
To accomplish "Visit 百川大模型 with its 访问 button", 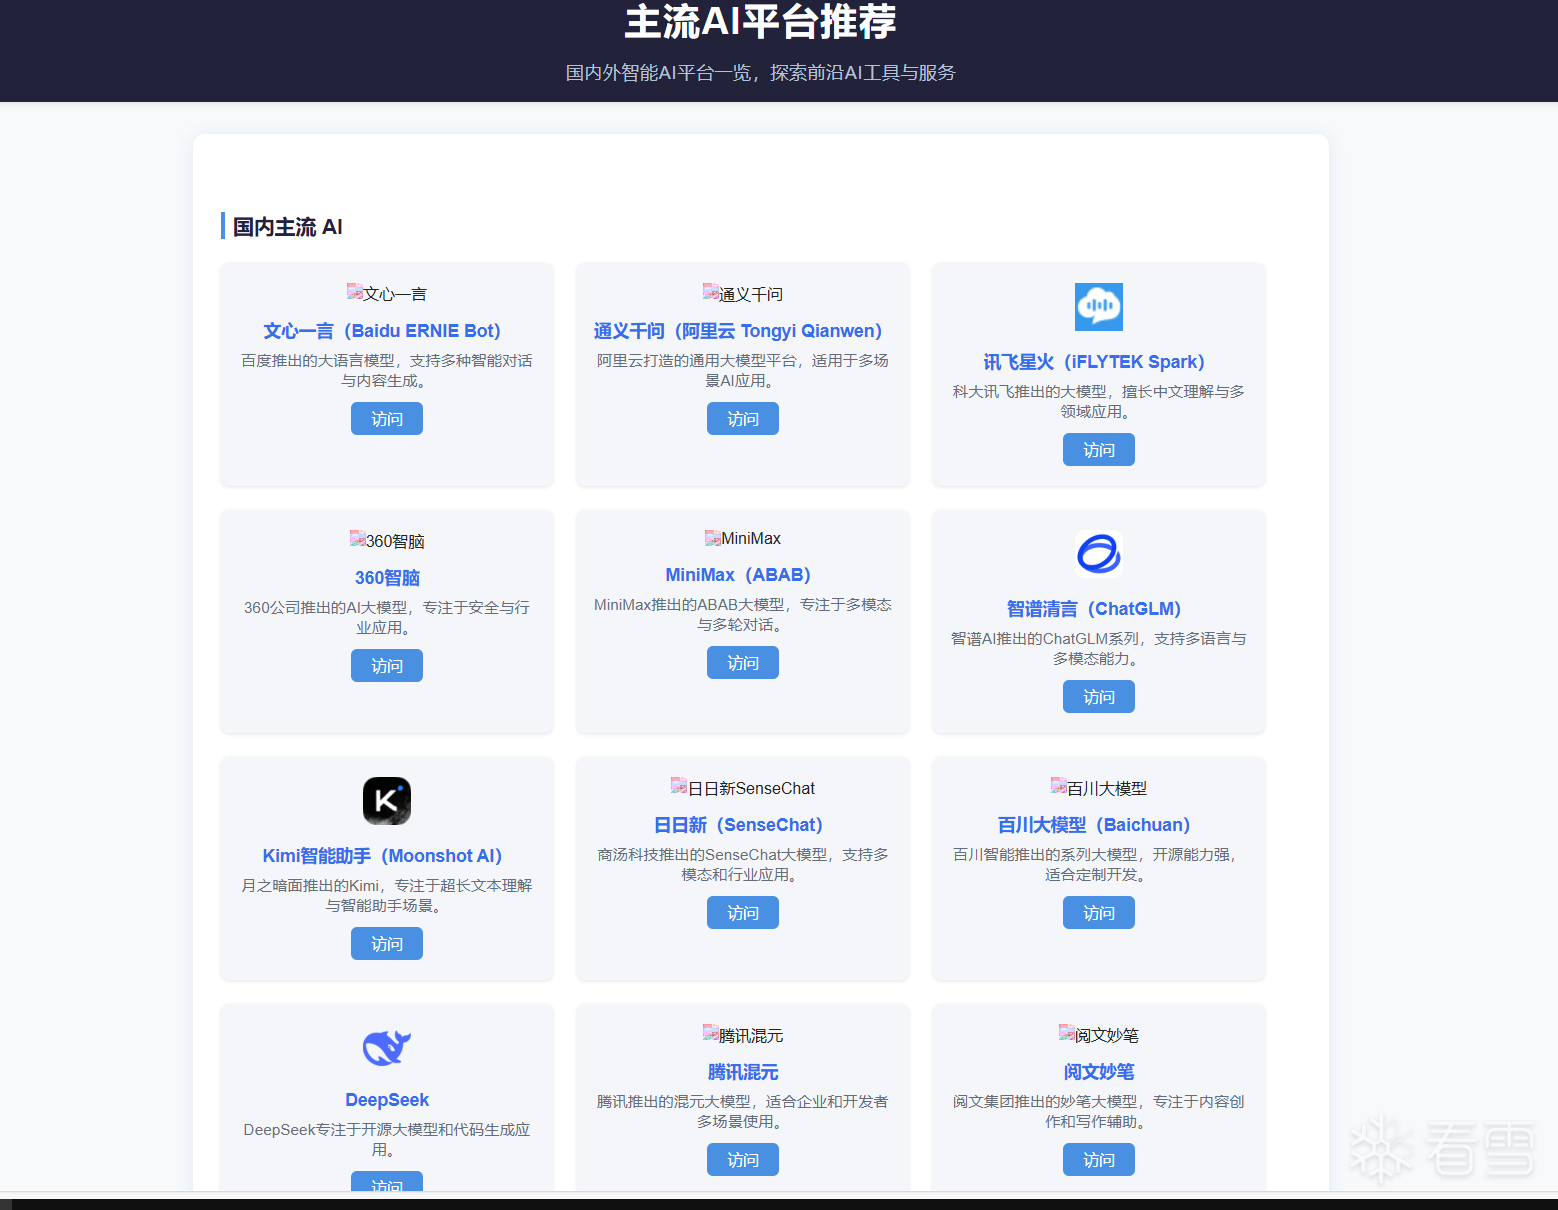I will (1099, 913).
